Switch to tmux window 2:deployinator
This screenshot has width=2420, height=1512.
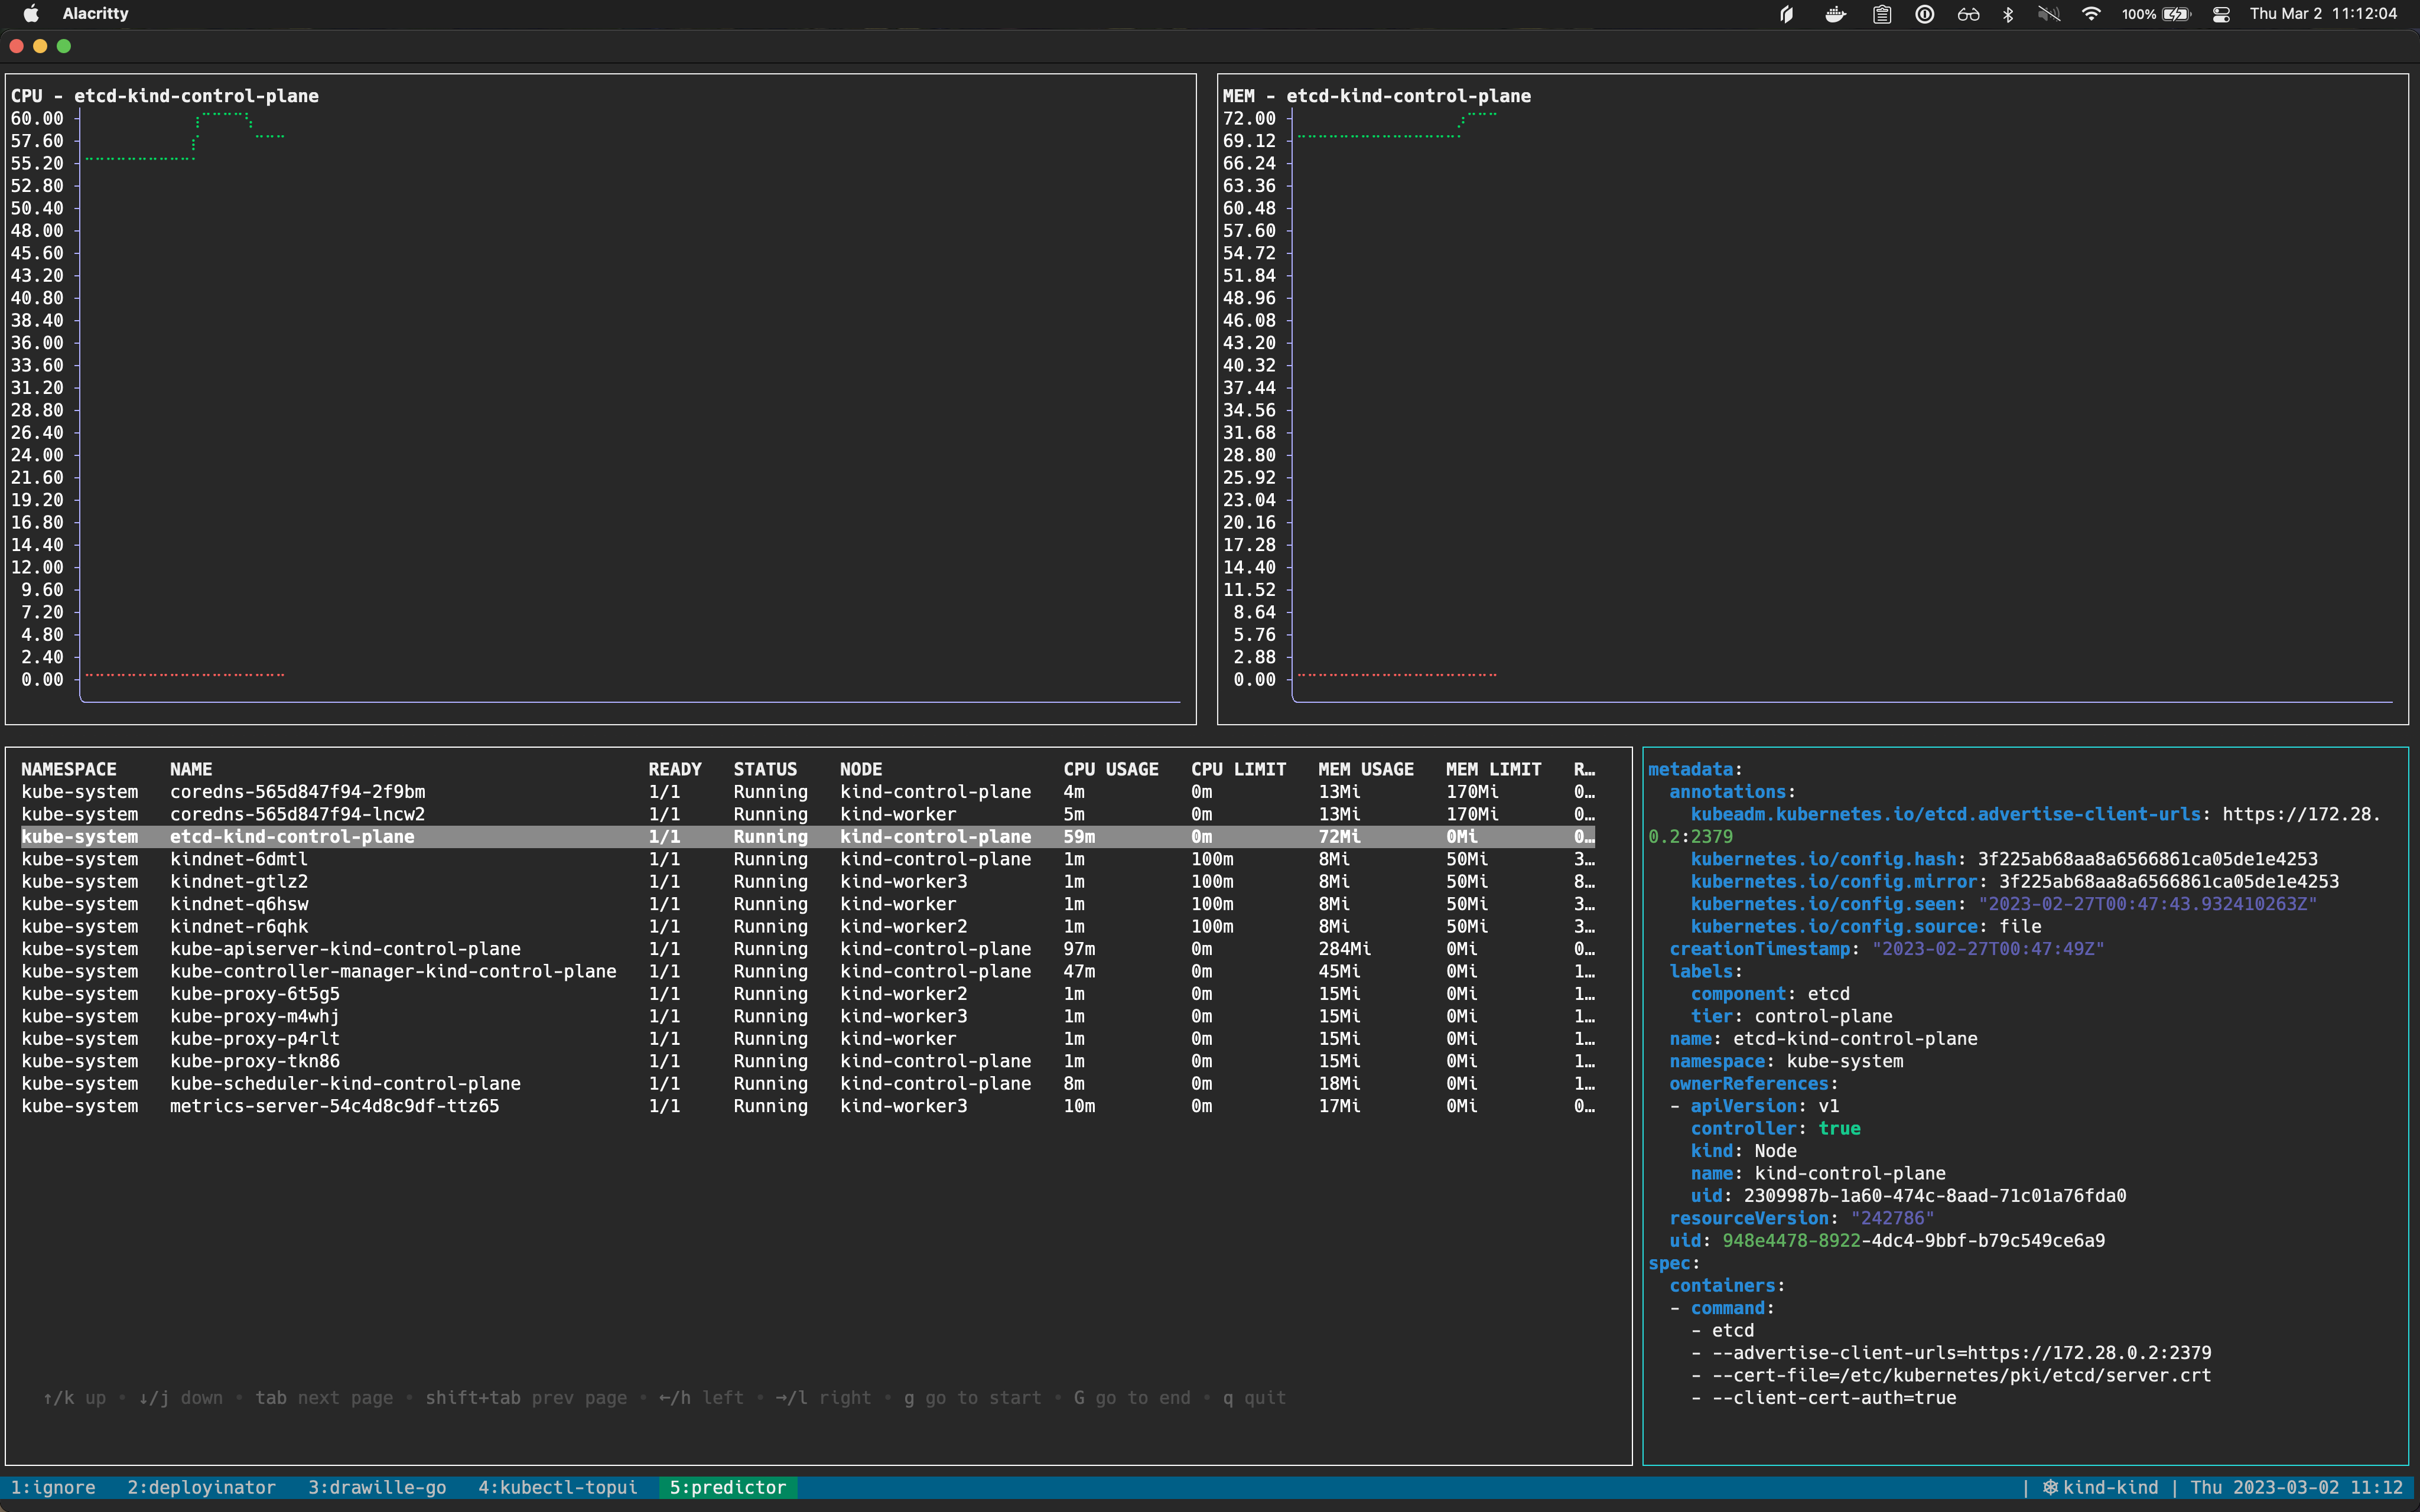click(201, 1487)
